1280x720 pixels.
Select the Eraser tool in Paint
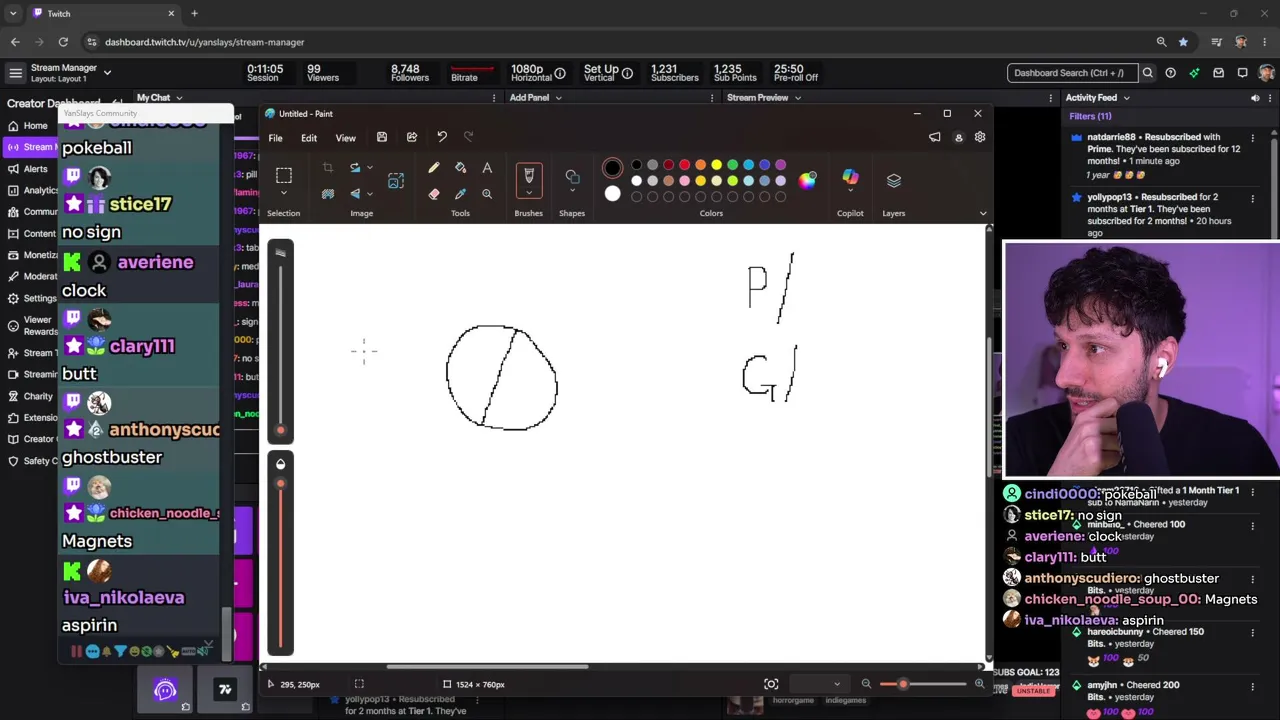tap(433, 194)
